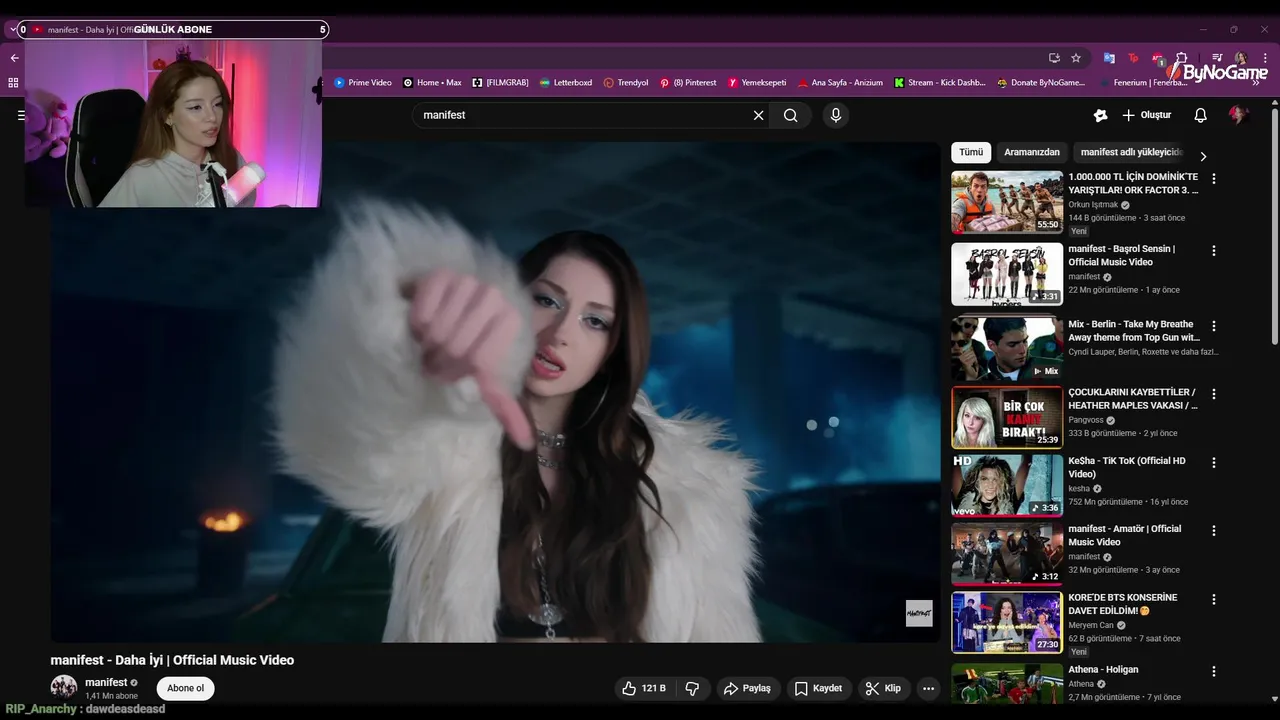Open options menu for Çocuklarını Kaybettiler video
1280x720 pixels.
(x=1214, y=394)
